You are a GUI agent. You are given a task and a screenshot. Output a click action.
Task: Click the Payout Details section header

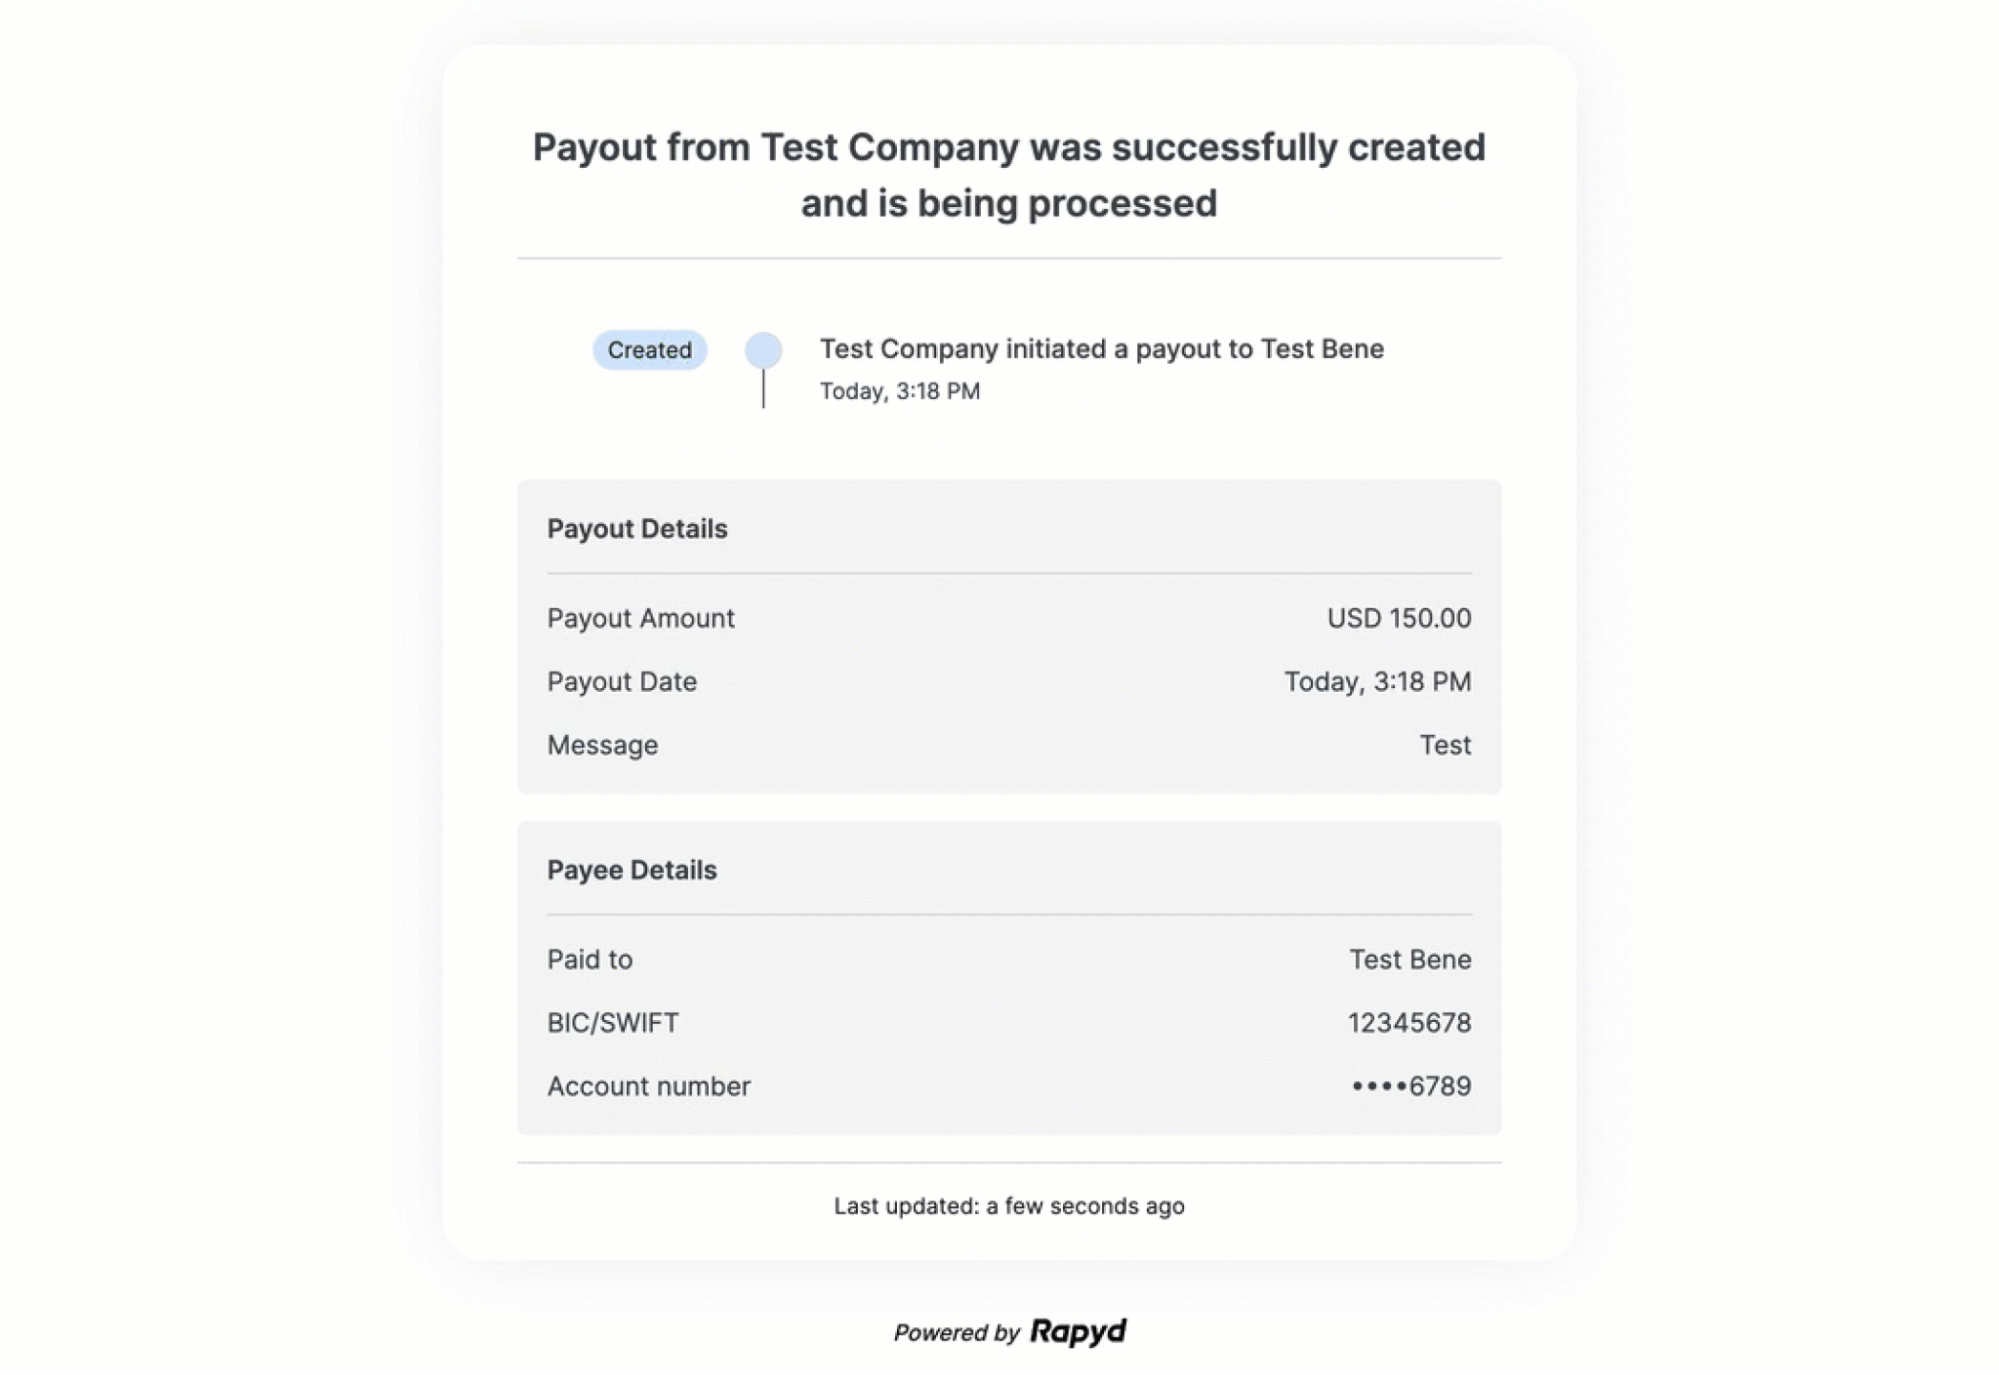(637, 529)
